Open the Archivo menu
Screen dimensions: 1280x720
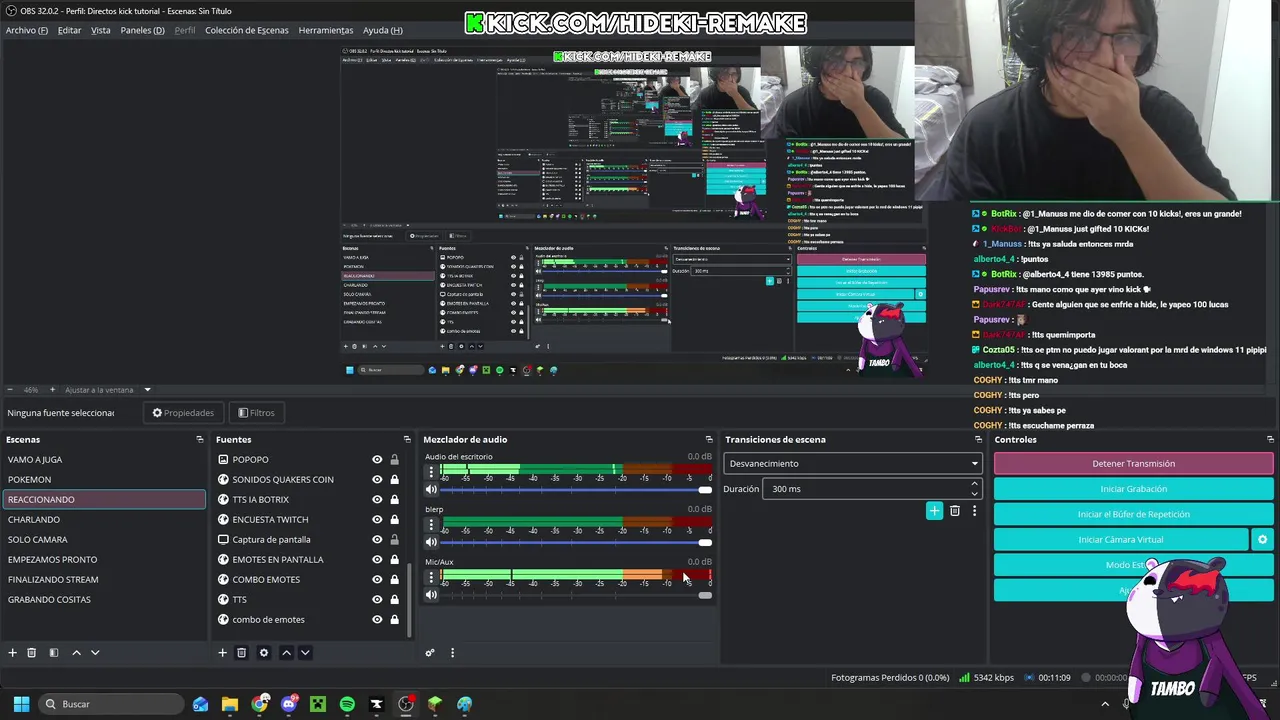tap(26, 30)
